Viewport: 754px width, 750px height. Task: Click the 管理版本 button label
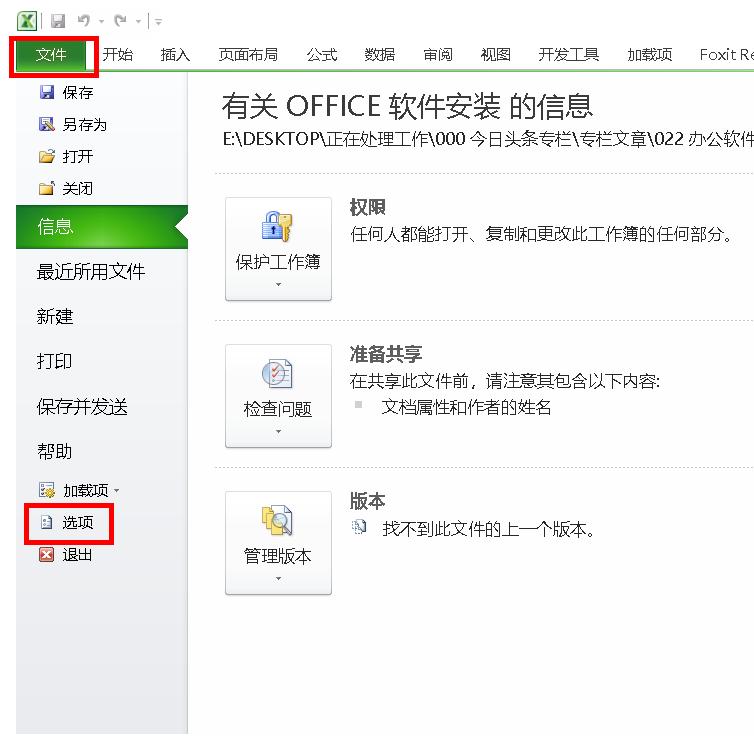point(278,556)
